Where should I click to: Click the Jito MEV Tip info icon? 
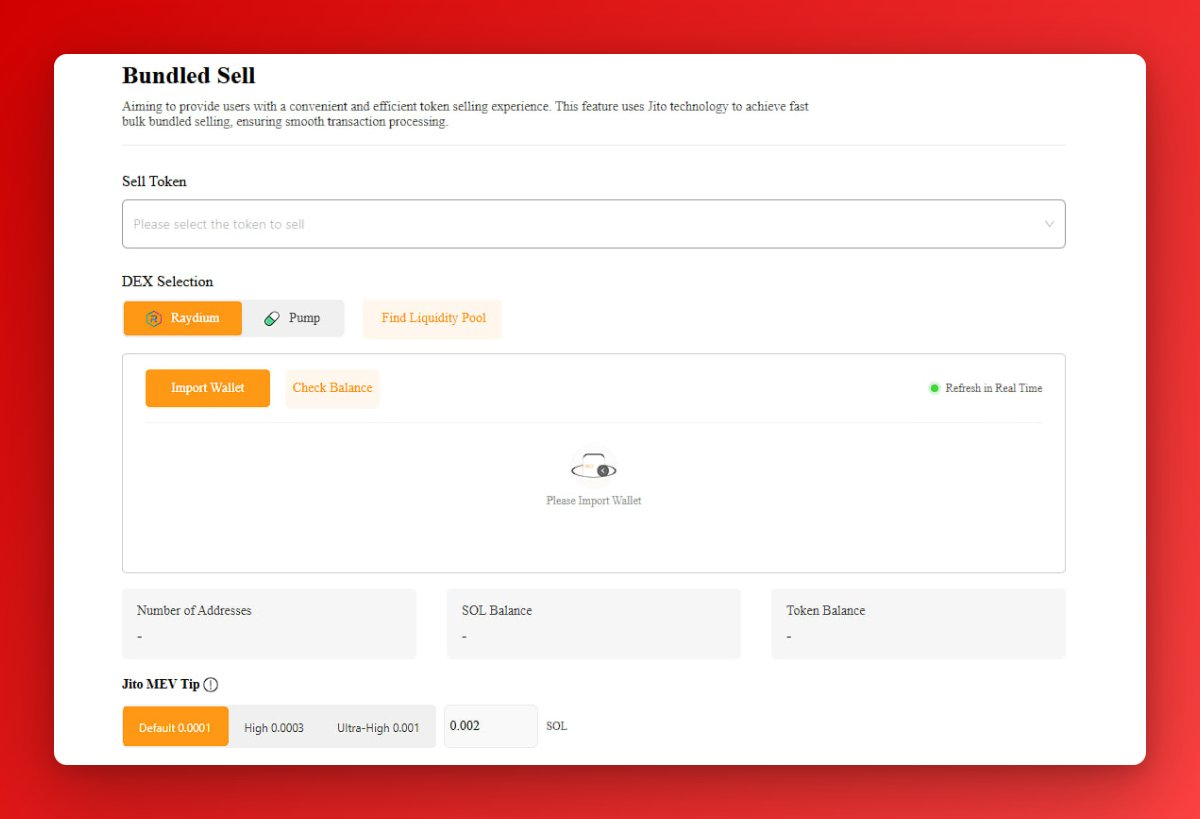click(x=211, y=685)
